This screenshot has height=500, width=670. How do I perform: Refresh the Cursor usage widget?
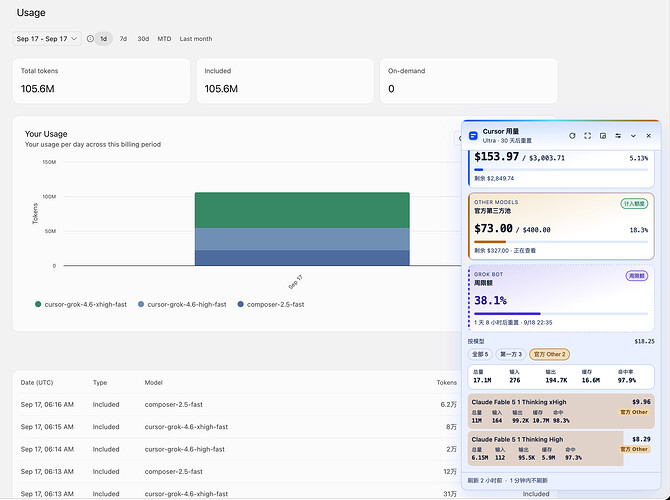572,135
